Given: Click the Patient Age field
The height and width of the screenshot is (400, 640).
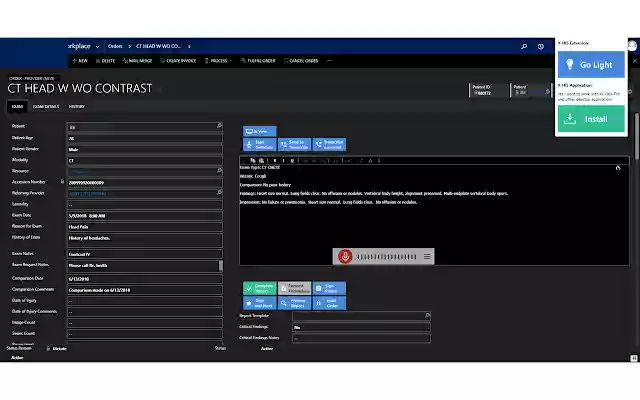Looking at the screenshot, I should coord(144,138).
